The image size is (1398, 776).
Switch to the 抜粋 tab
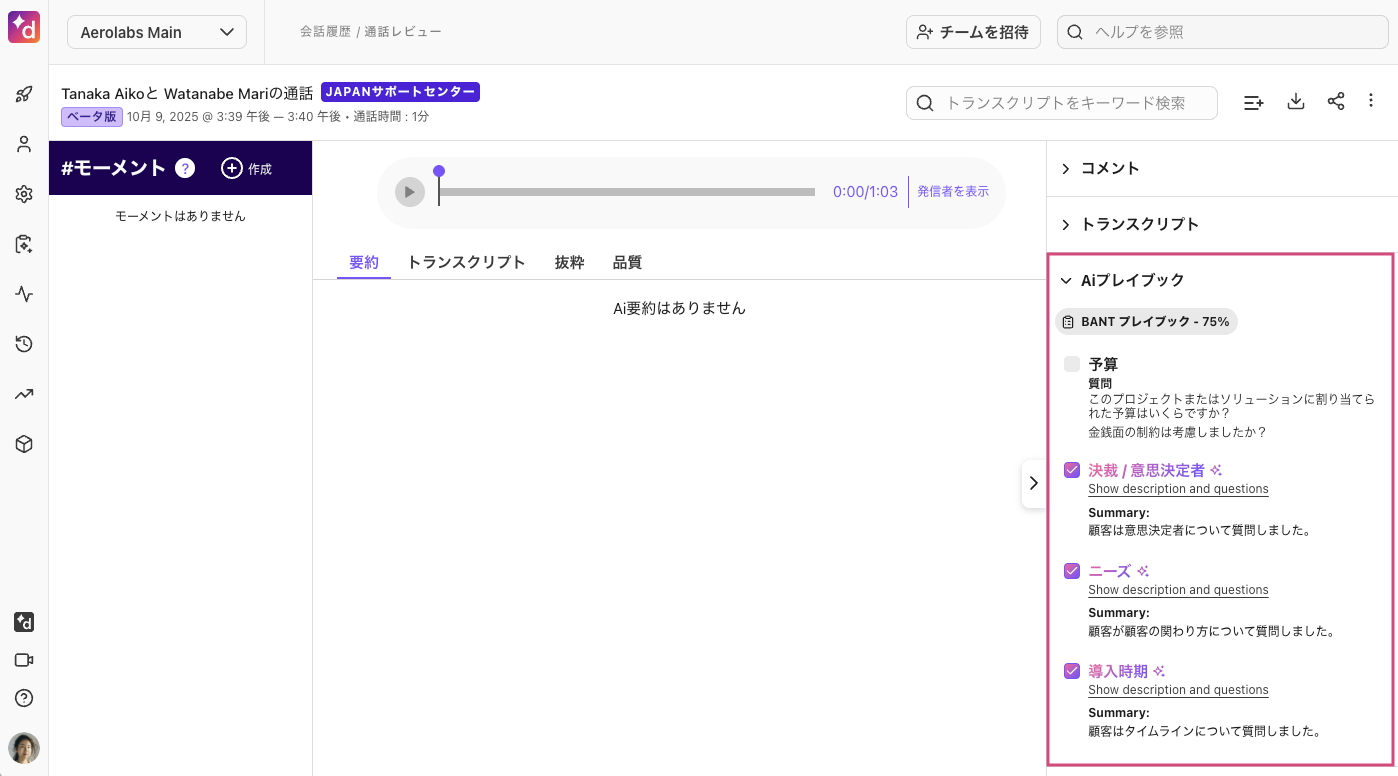pos(569,262)
